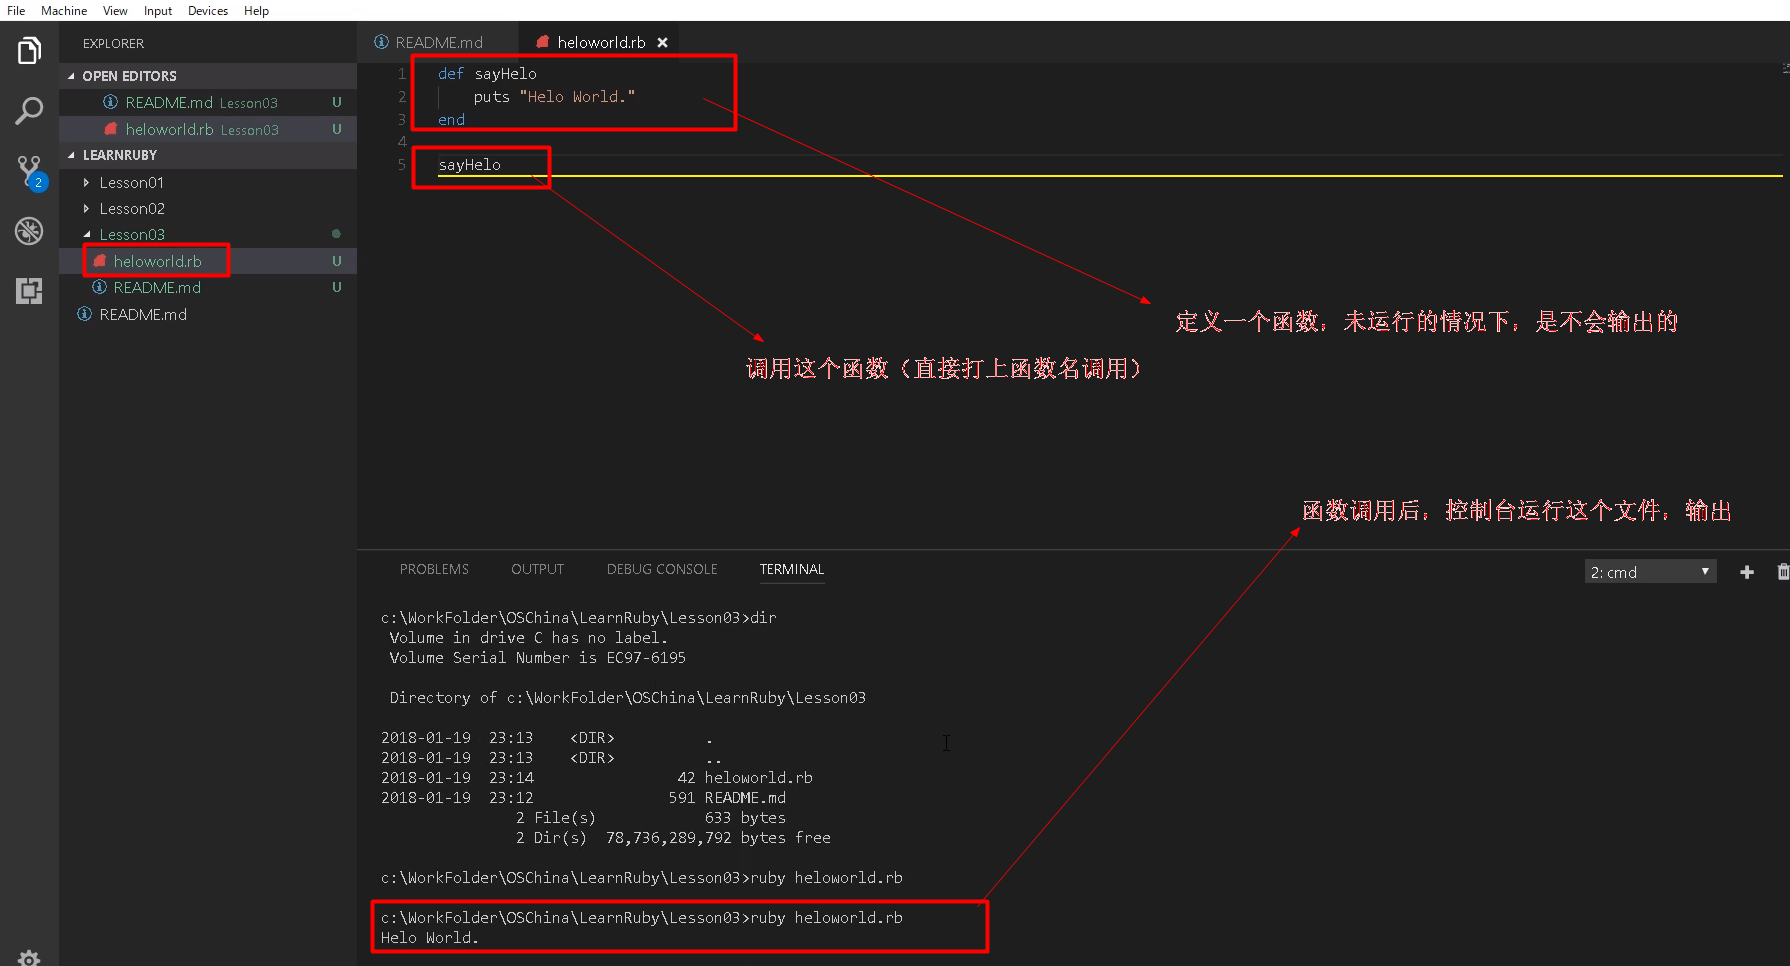Screen dimensions: 1790x966
Task: Open the Search view in activity bar
Action: tap(29, 110)
